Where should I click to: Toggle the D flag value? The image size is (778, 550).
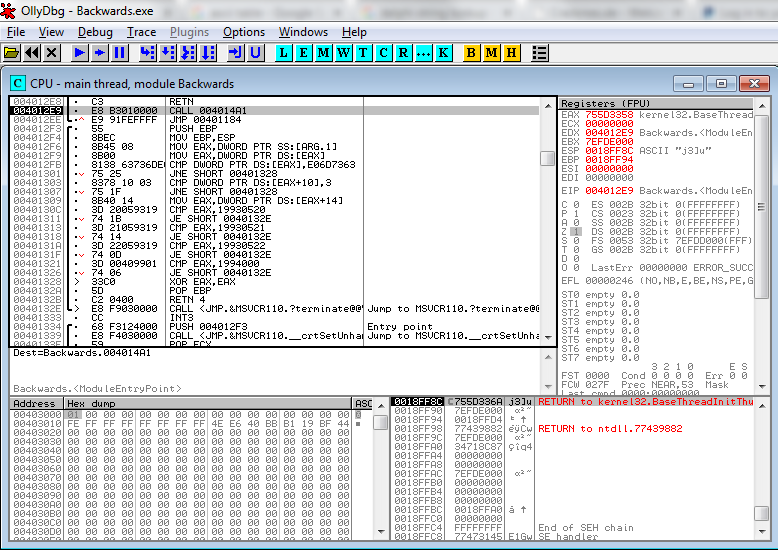click(x=576, y=259)
